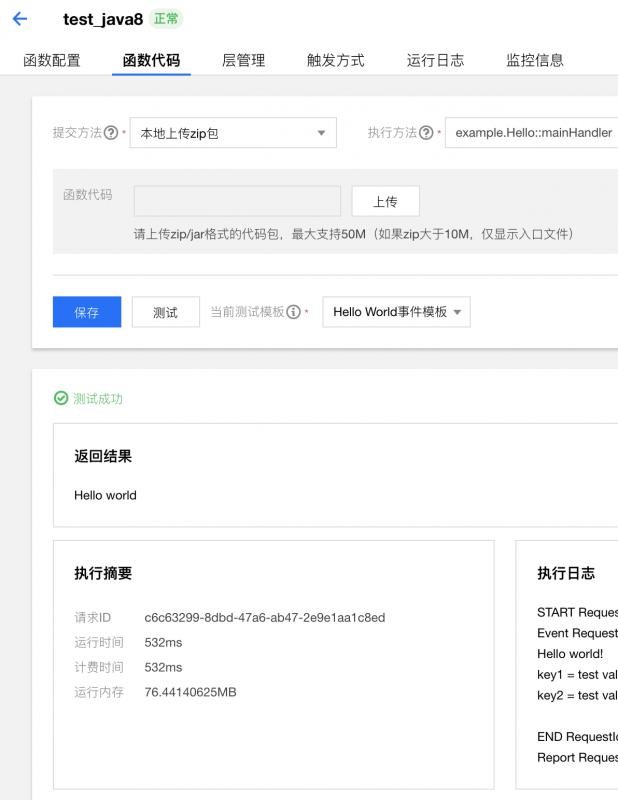
Task: Click the 执行日志 heading
Action: tap(566, 573)
